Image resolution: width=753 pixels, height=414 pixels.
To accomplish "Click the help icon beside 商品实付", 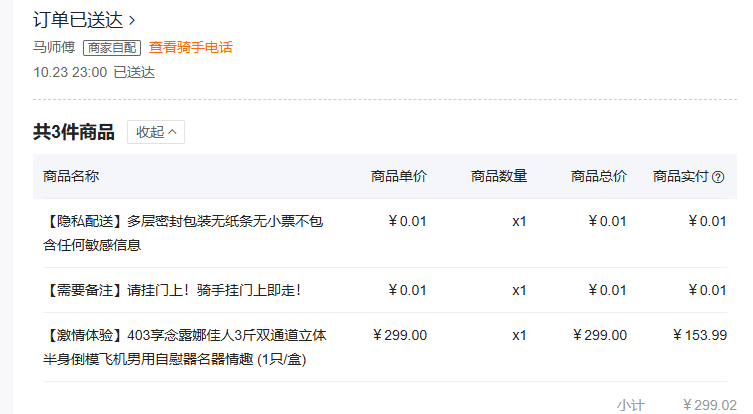I will coord(718,177).
